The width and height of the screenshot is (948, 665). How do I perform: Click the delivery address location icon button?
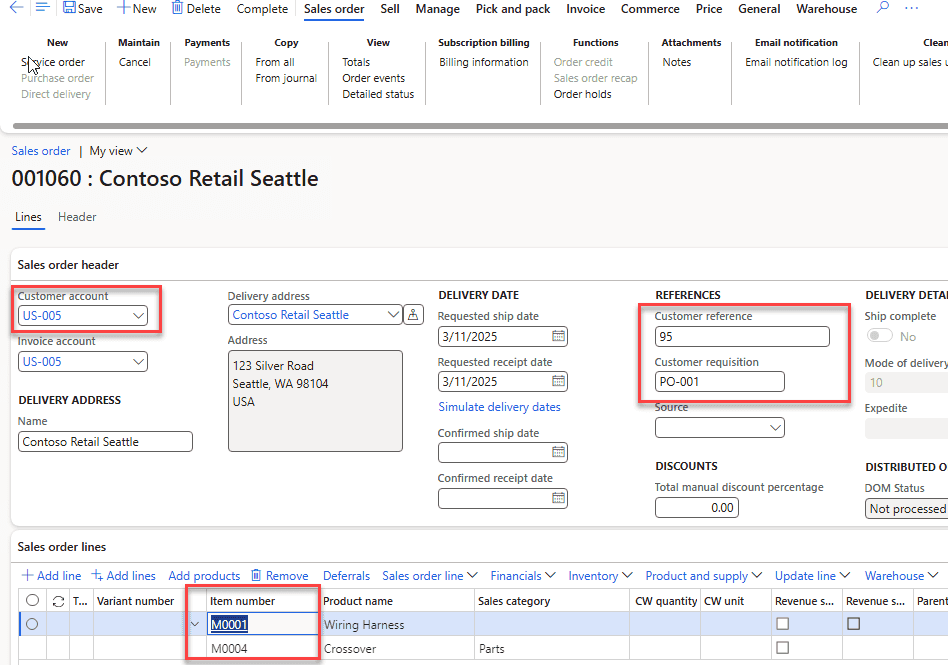pyautogui.click(x=414, y=314)
